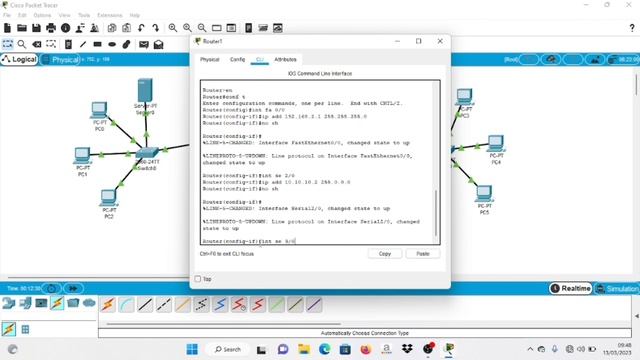Open a file via folder icon
640x360 pixels.
tap(22, 28)
